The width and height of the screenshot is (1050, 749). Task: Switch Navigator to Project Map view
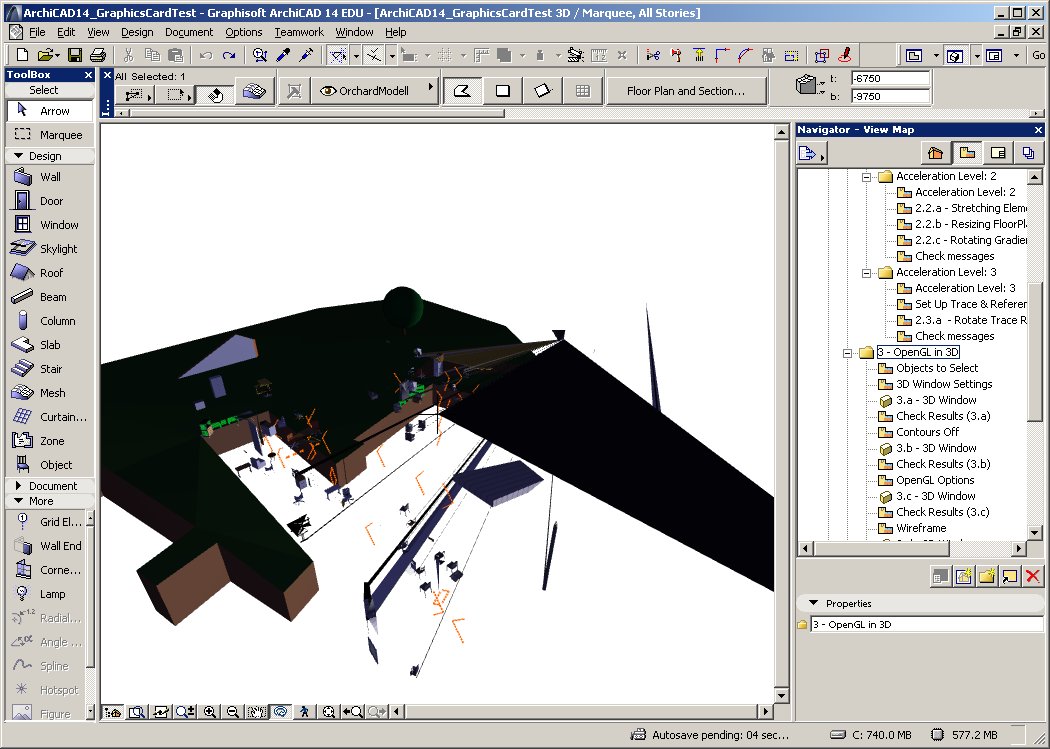click(x=935, y=153)
